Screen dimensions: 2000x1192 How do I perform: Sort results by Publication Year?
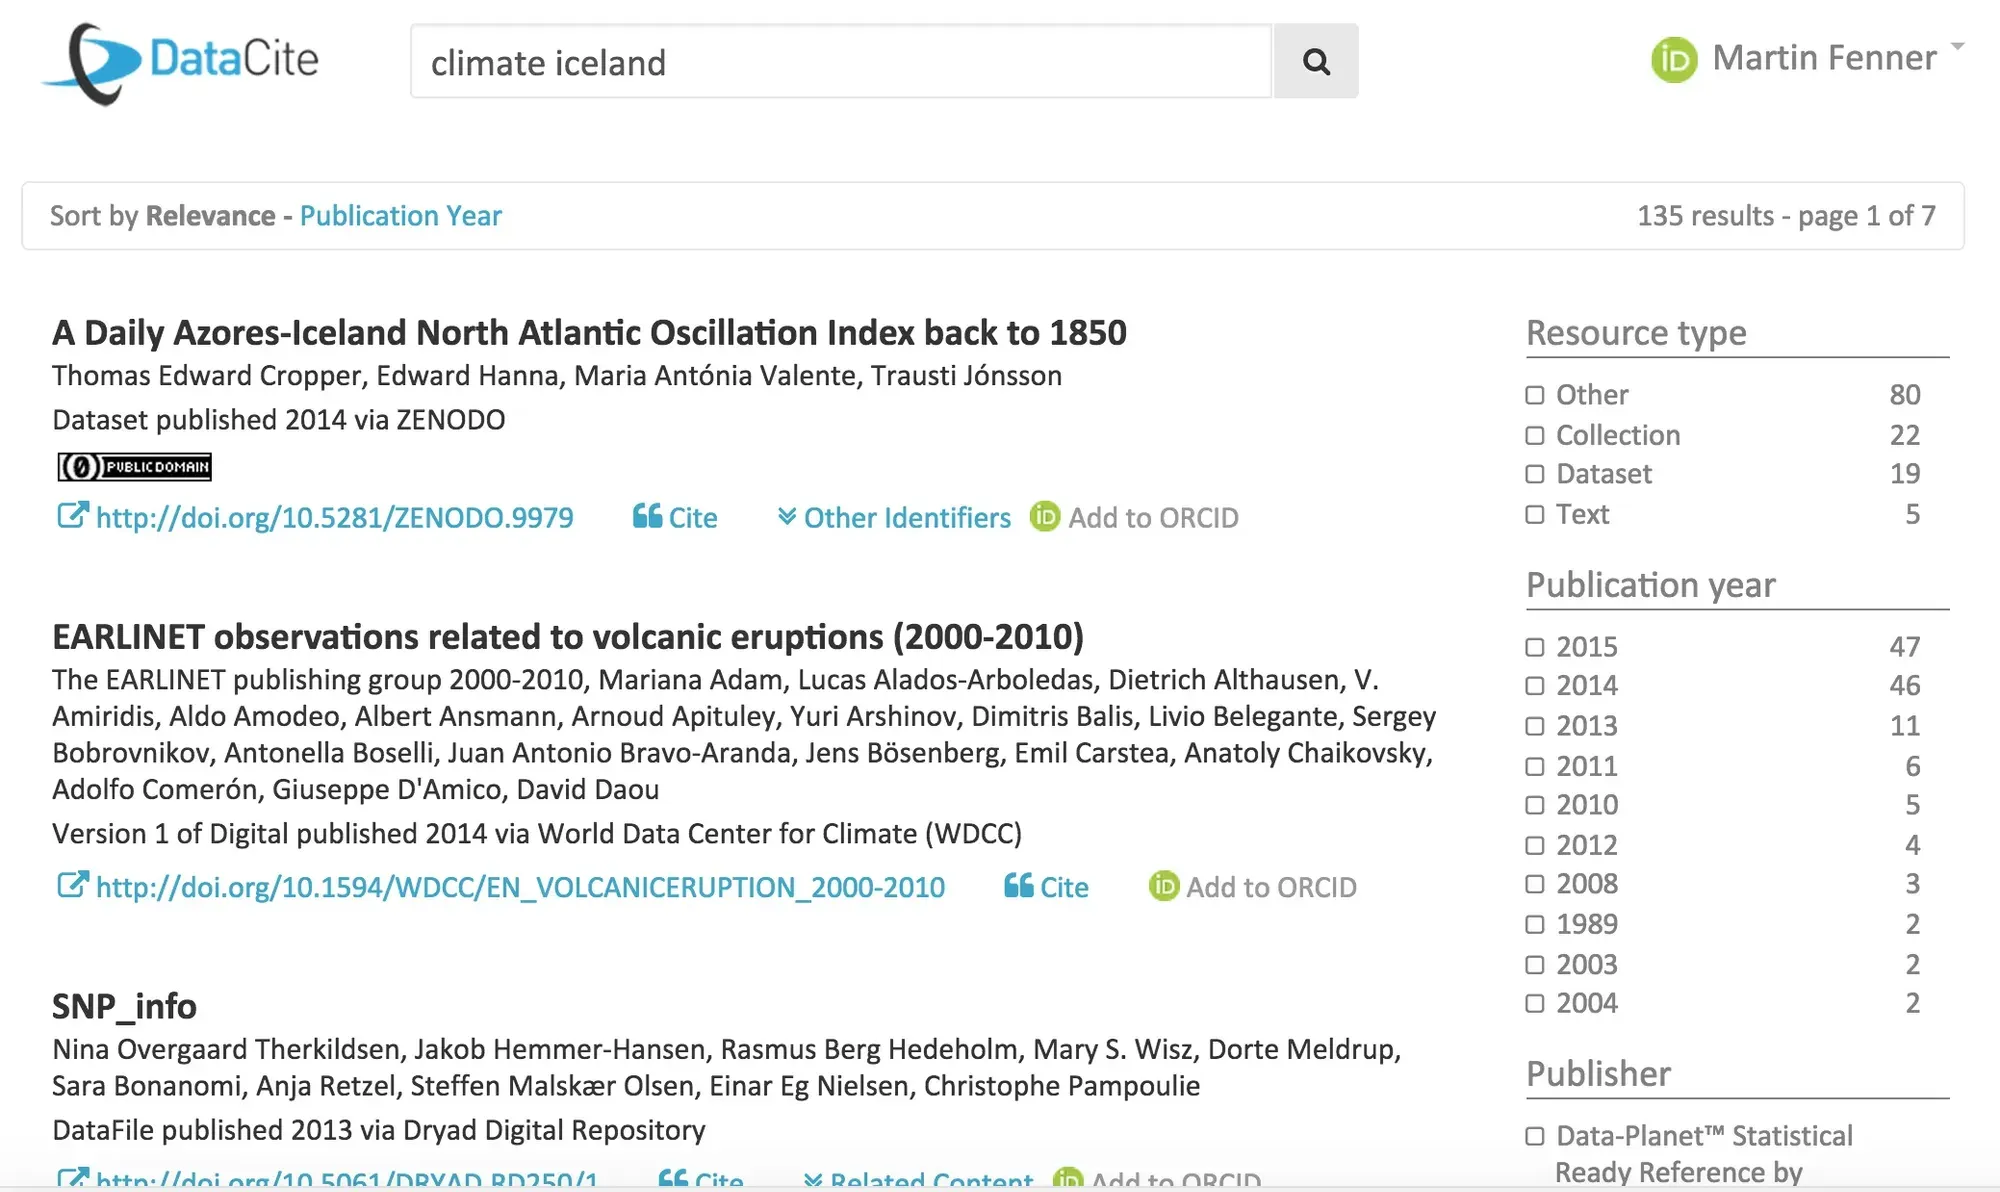point(400,216)
